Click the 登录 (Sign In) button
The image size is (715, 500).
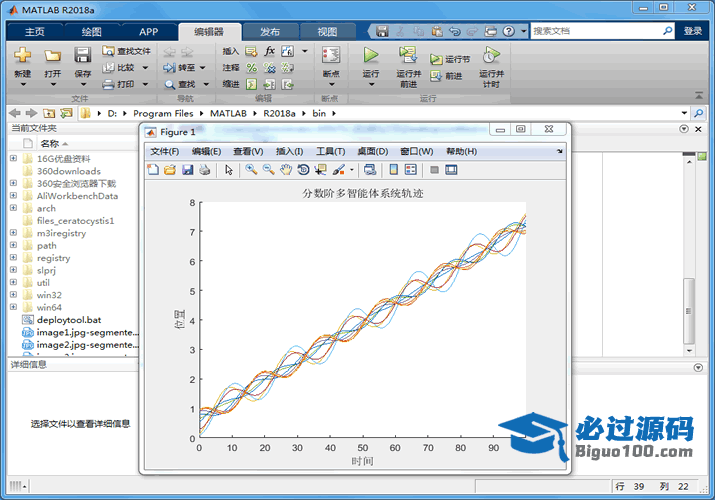coord(693,31)
